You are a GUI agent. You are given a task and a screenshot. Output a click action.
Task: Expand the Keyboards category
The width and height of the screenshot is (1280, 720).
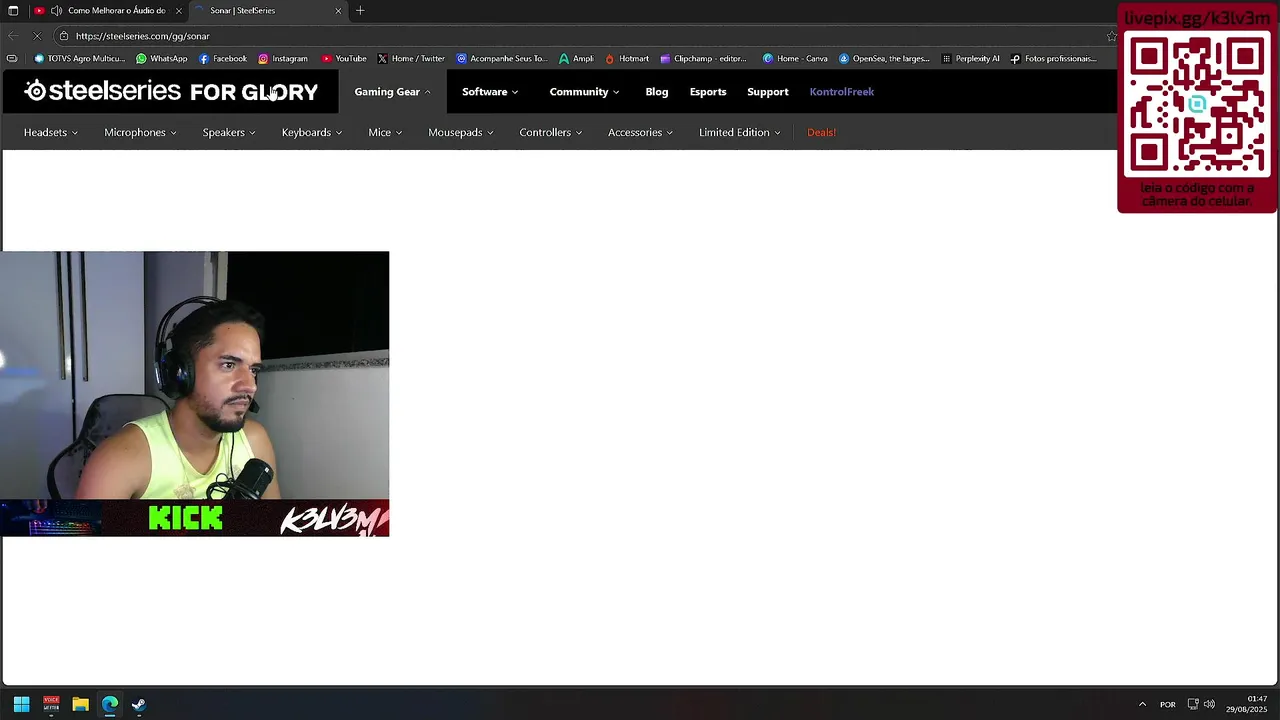click(x=312, y=132)
